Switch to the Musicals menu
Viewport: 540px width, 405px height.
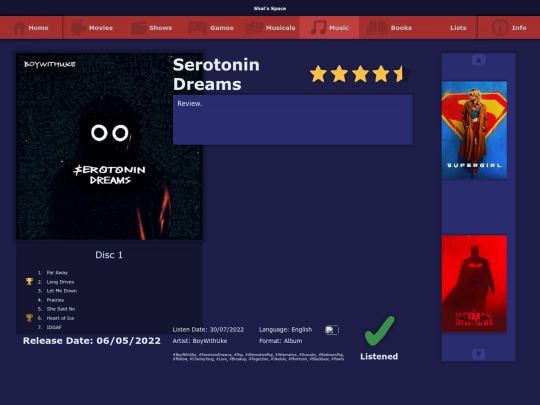coord(280,28)
